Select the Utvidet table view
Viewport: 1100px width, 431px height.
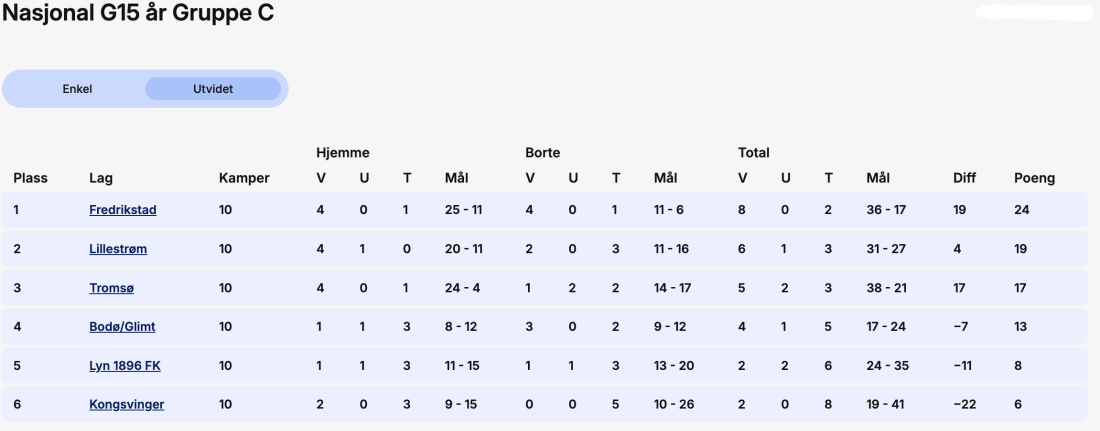click(x=213, y=89)
